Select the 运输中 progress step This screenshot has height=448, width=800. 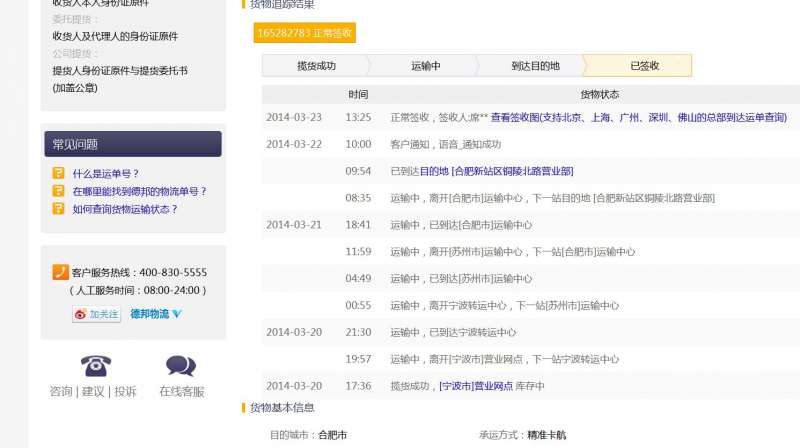coord(425,66)
